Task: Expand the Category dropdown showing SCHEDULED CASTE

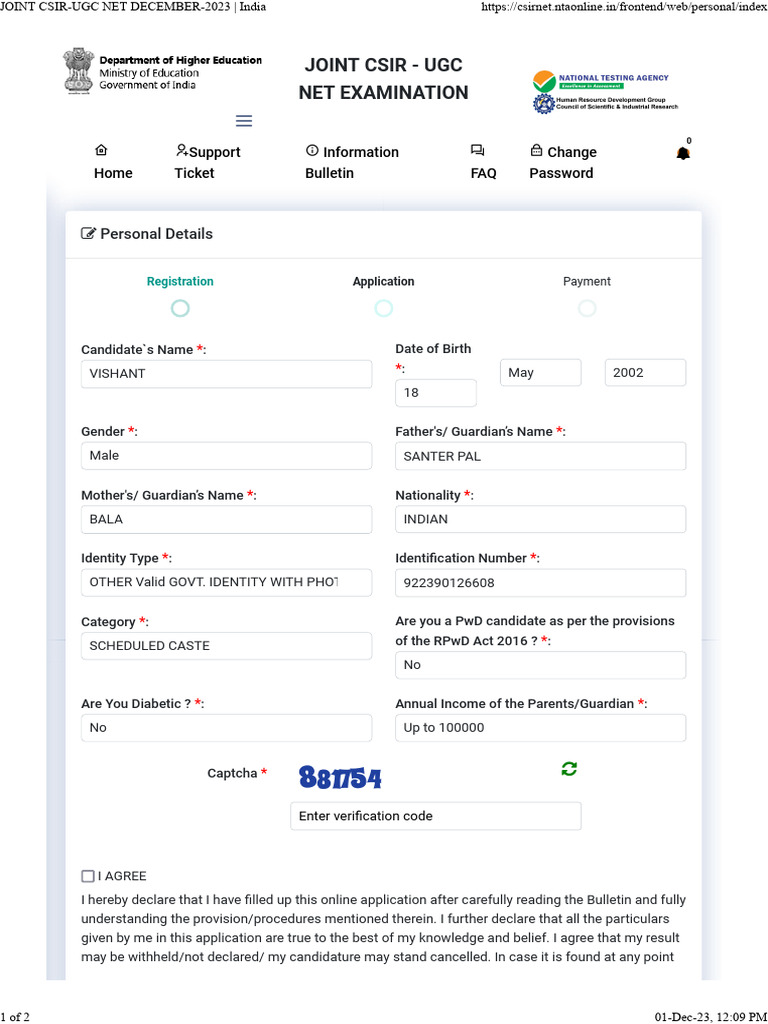Action: coord(226,646)
